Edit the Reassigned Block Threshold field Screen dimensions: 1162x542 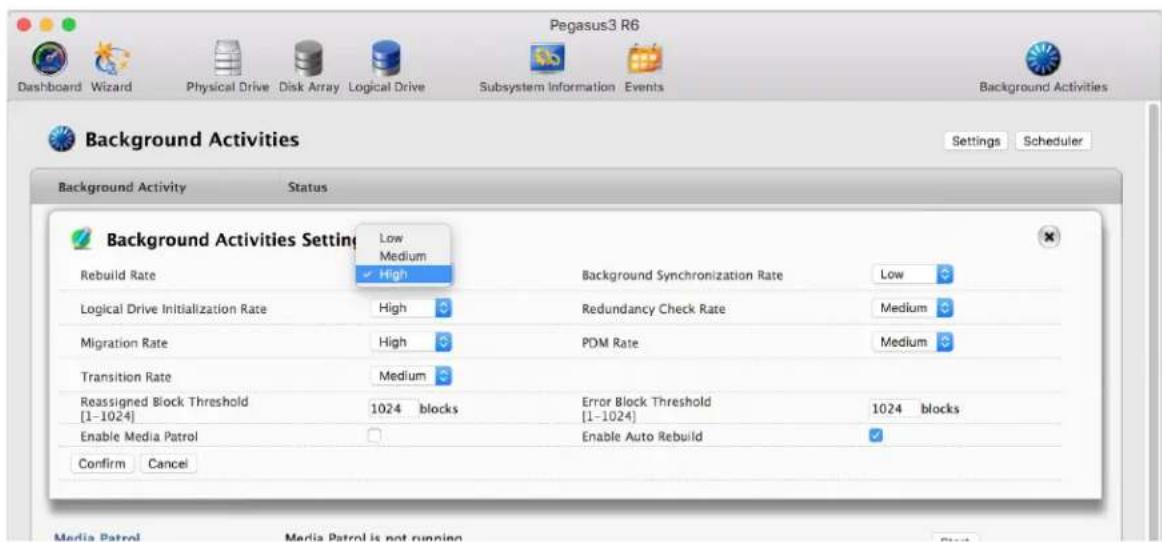click(391, 409)
